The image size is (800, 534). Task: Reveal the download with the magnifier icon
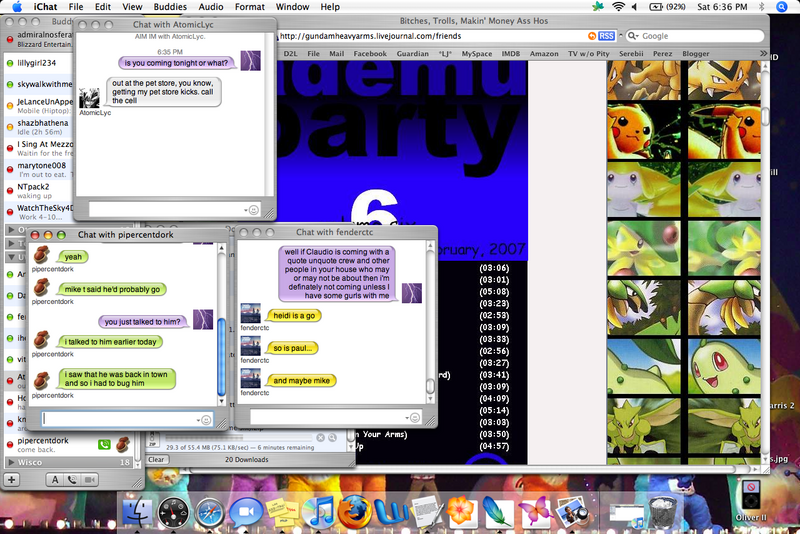coord(332,438)
